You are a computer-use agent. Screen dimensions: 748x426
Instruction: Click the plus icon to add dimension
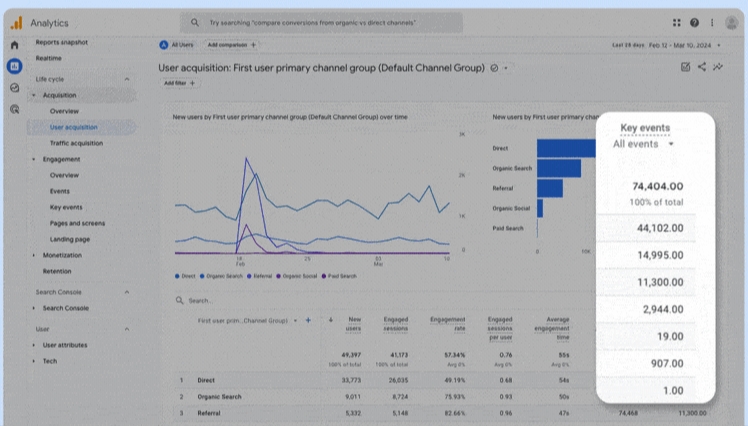(x=308, y=320)
